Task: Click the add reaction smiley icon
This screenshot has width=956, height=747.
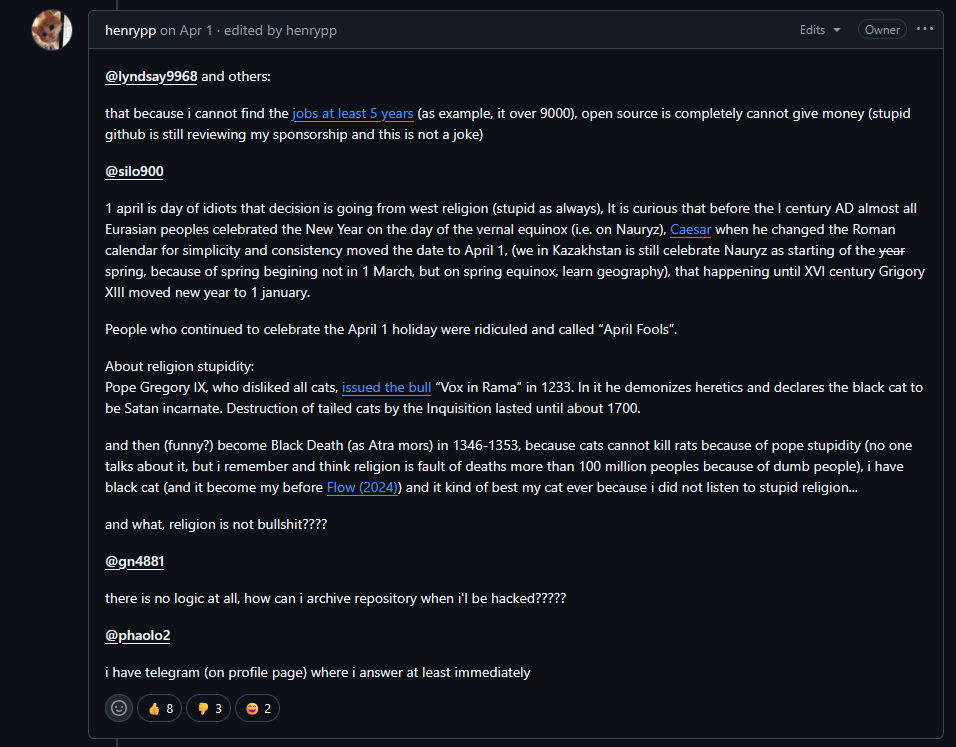Action: 119,708
